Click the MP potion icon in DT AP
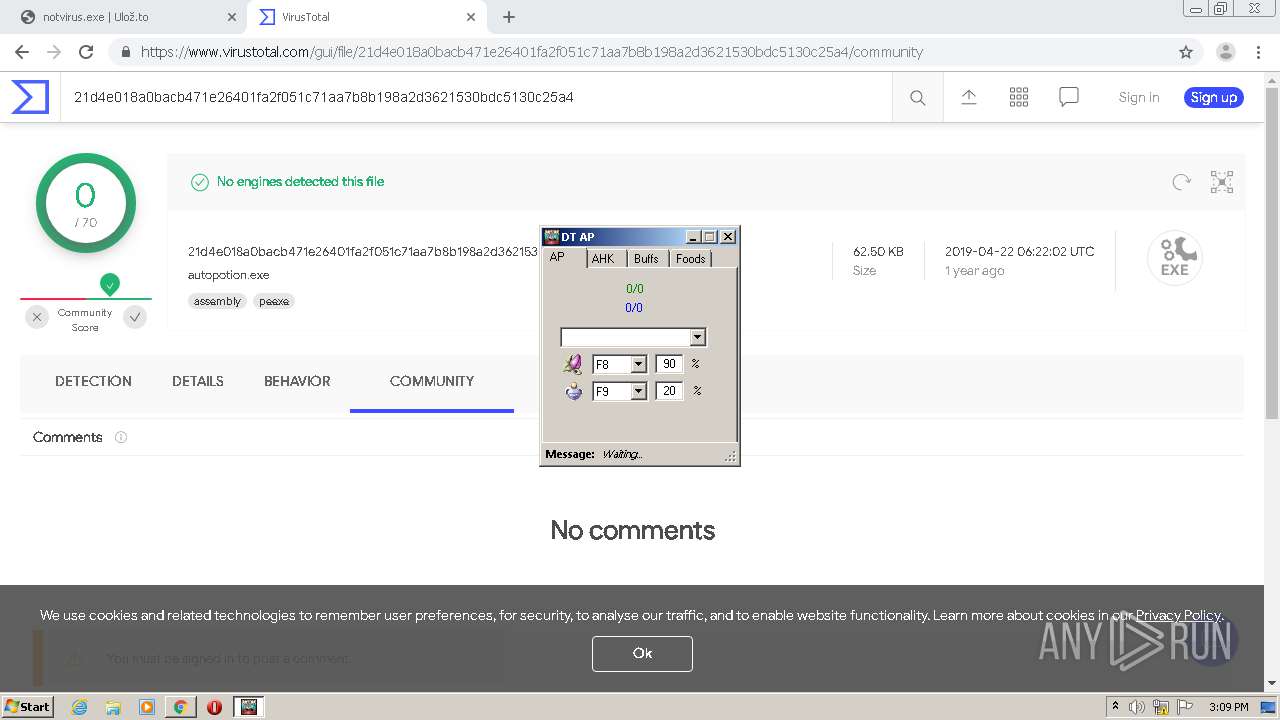This screenshot has width=1280, height=720. tap(573, 391)
